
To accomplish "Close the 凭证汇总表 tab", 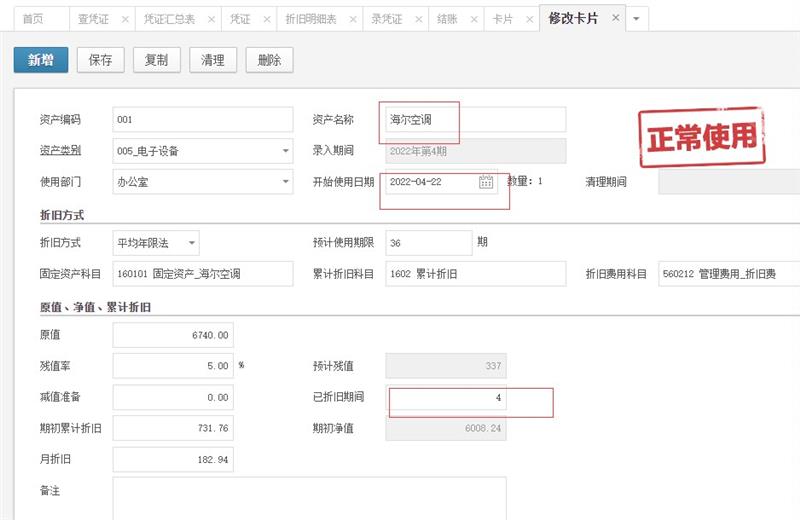I will pyautogui.click(x=209, y=19).
